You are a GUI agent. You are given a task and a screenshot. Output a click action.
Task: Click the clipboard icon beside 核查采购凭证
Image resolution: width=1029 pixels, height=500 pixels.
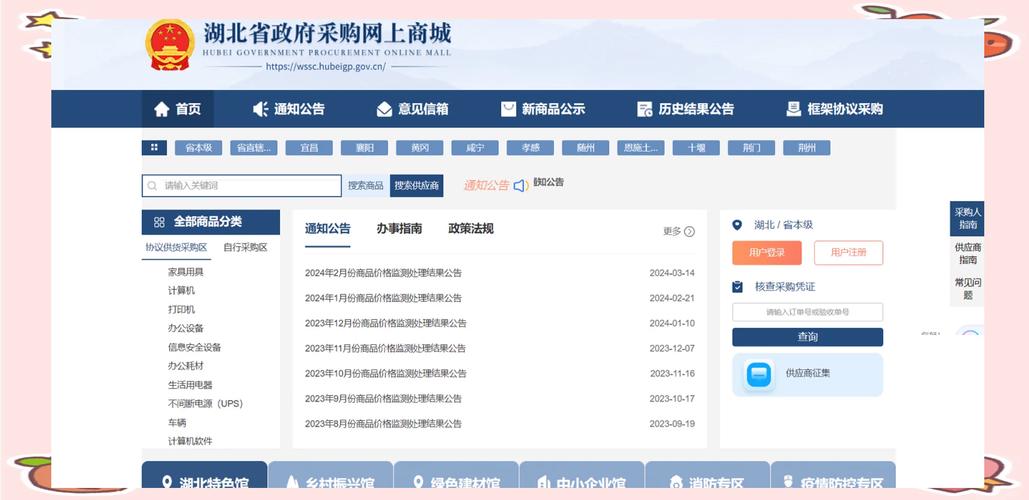[x=738, y=287]
